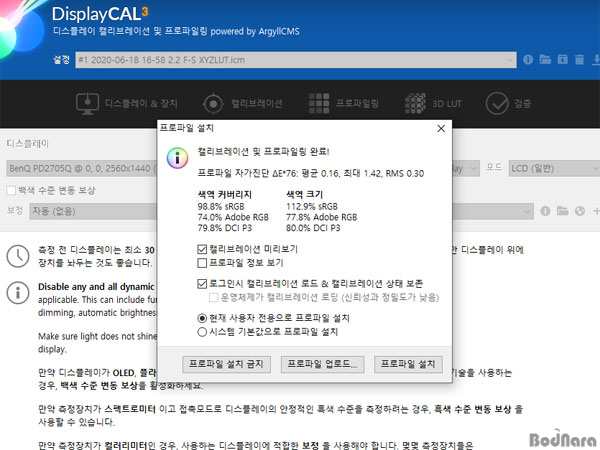This screenshot has width=600, height=450.
Task: Click the trash delete icon in header
Action: (579, 59)
